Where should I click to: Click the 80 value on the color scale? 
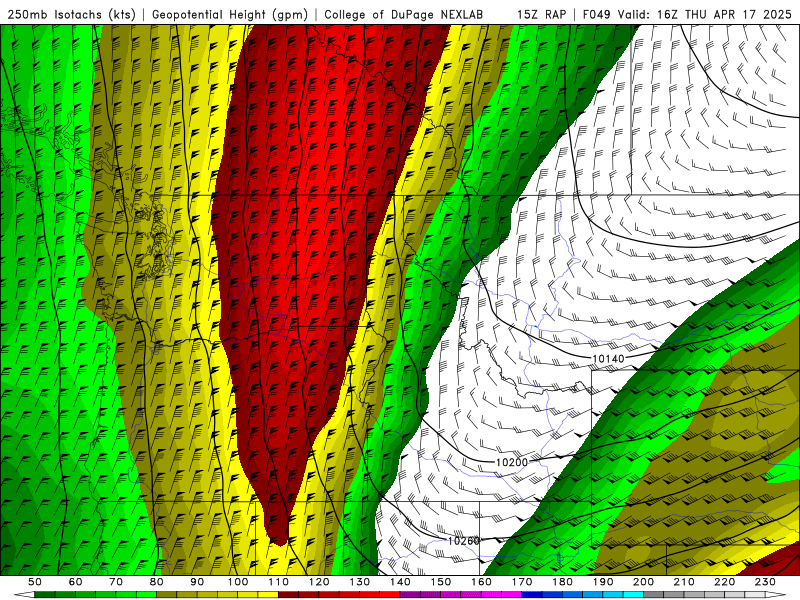[157, 582]
